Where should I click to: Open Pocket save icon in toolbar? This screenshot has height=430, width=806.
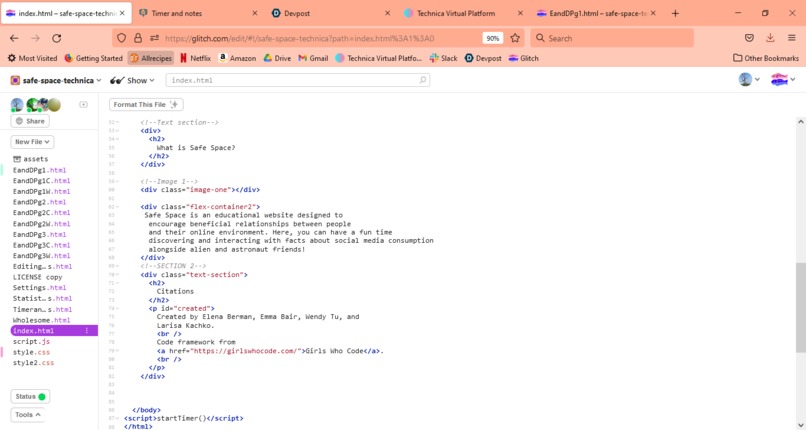749,38
